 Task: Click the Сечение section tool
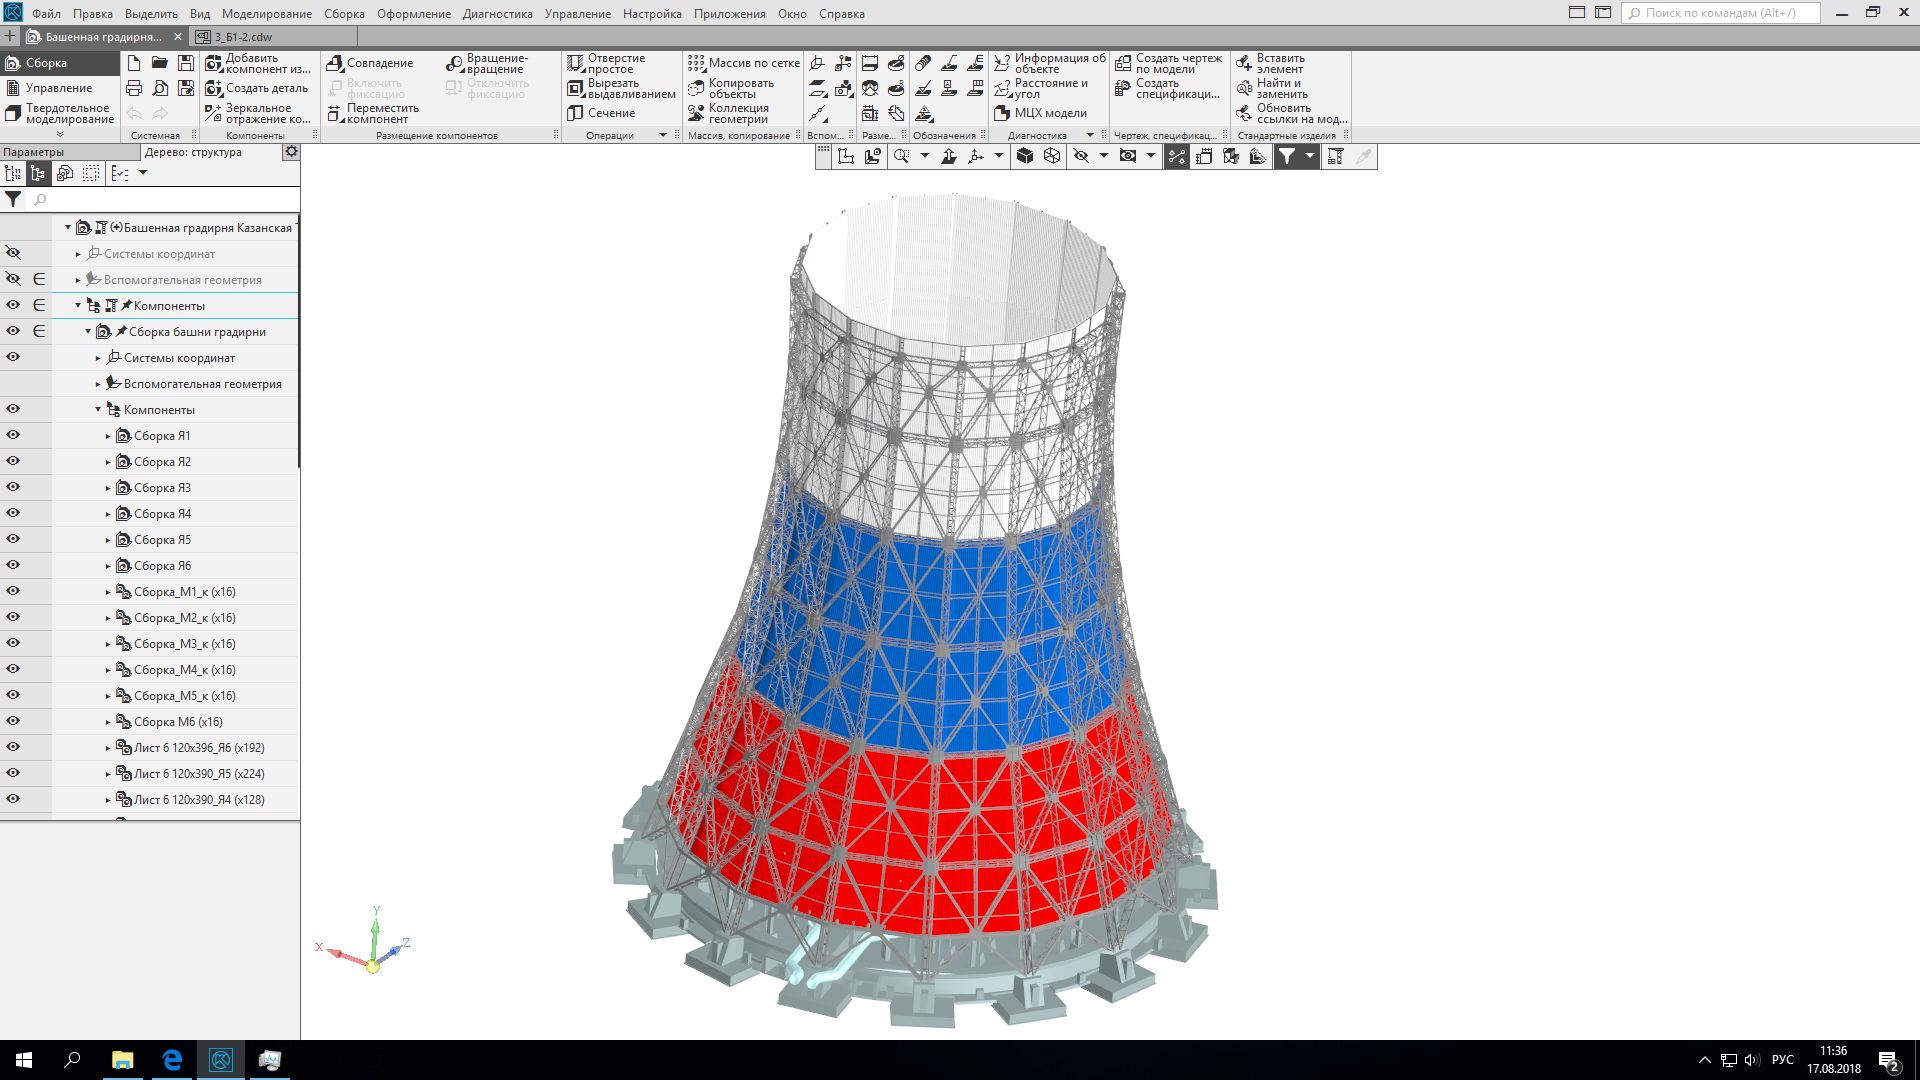[x=601, y=113]
